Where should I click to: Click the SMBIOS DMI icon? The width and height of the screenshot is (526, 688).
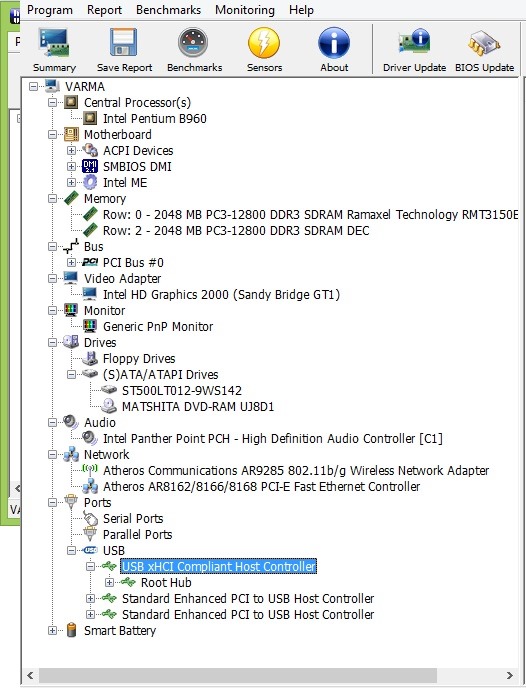pos(90,166)
